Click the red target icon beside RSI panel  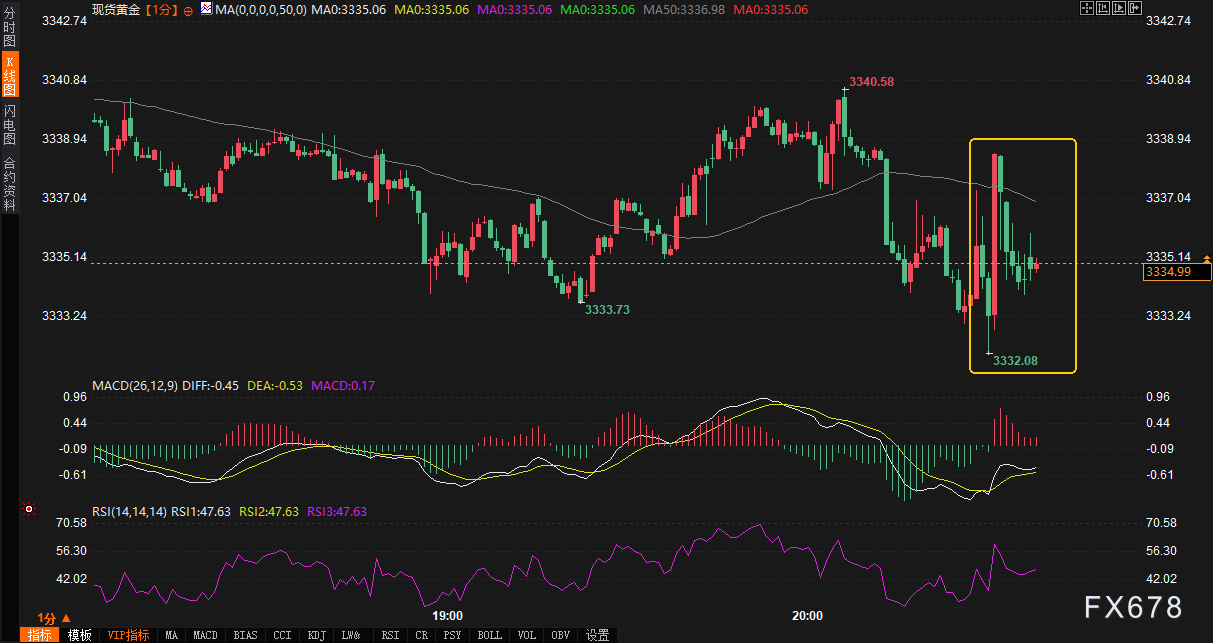point(29,509)
